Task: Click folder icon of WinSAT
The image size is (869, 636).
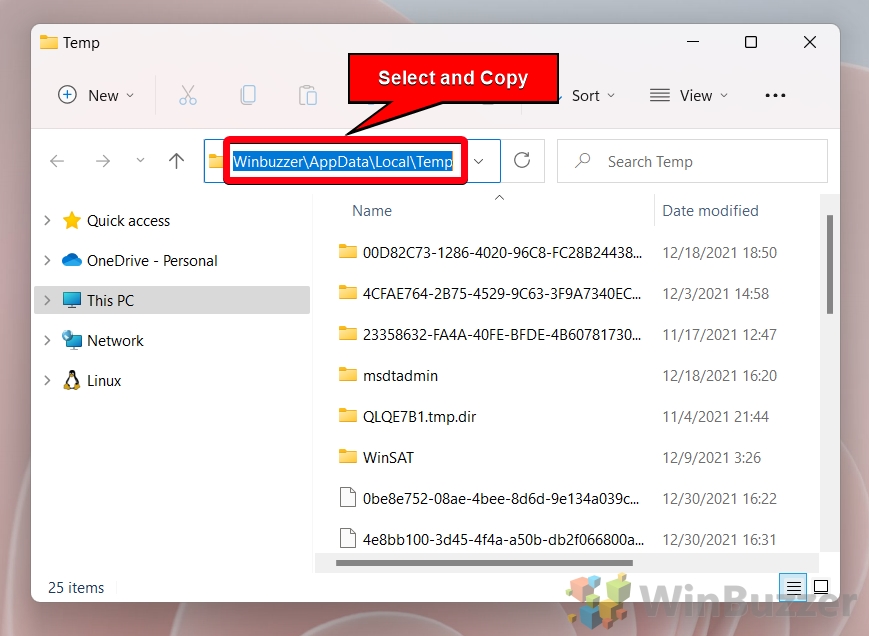Action: [x=347, y=457]
